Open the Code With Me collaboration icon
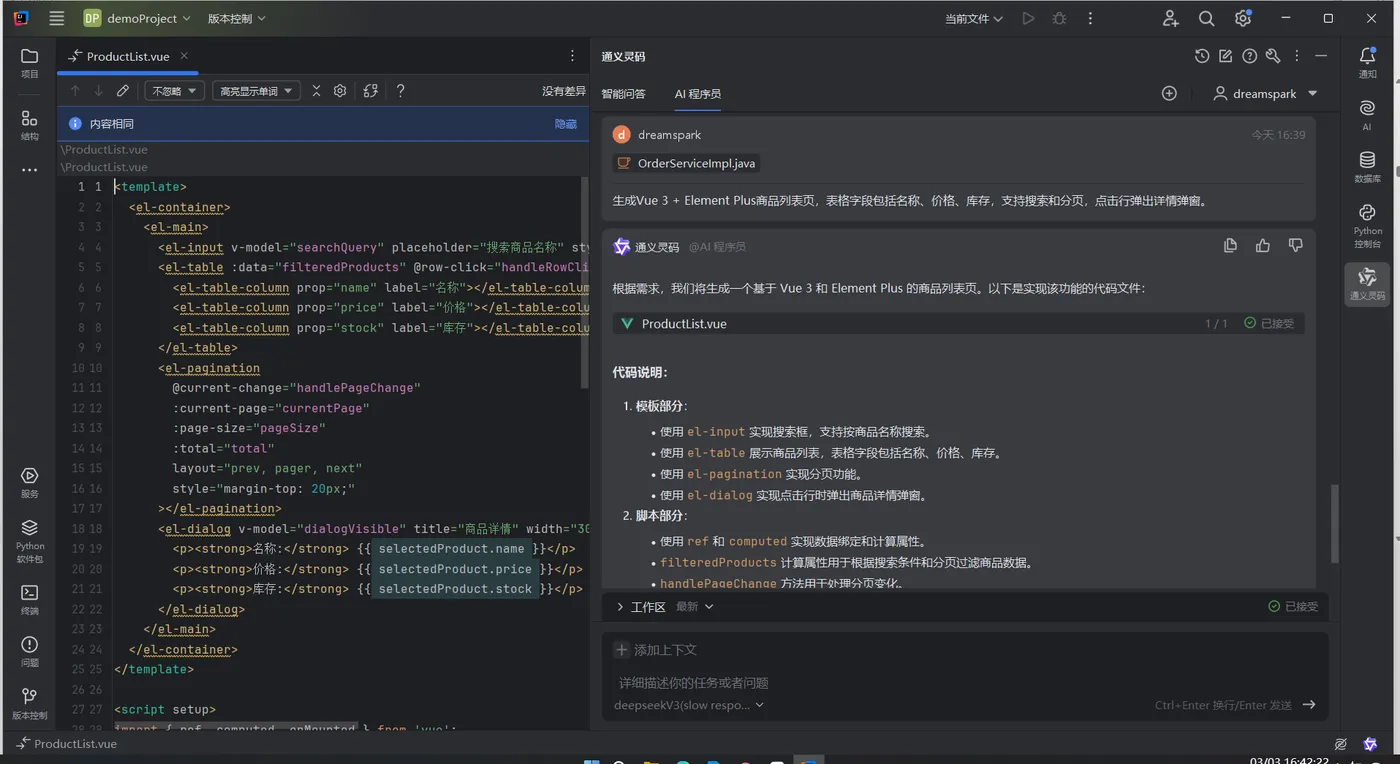Screen dimensions: 1400x764 pos(1171,18)
